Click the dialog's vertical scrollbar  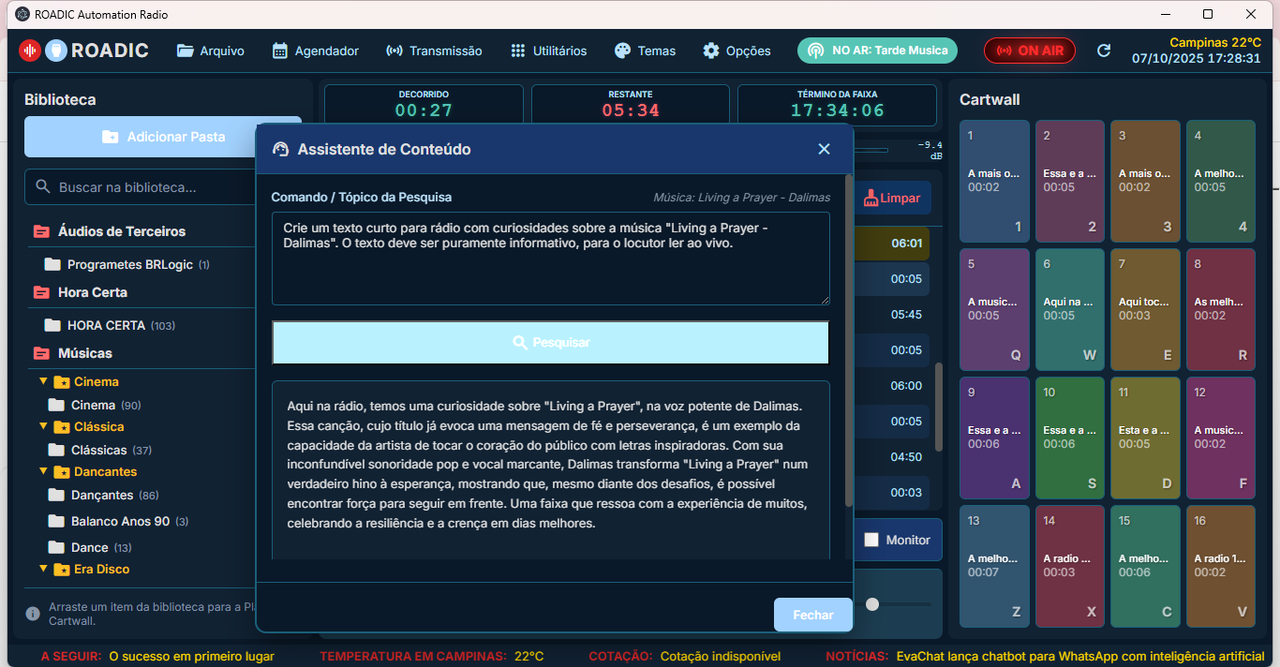pyautogui.click(x=849, y=340)
